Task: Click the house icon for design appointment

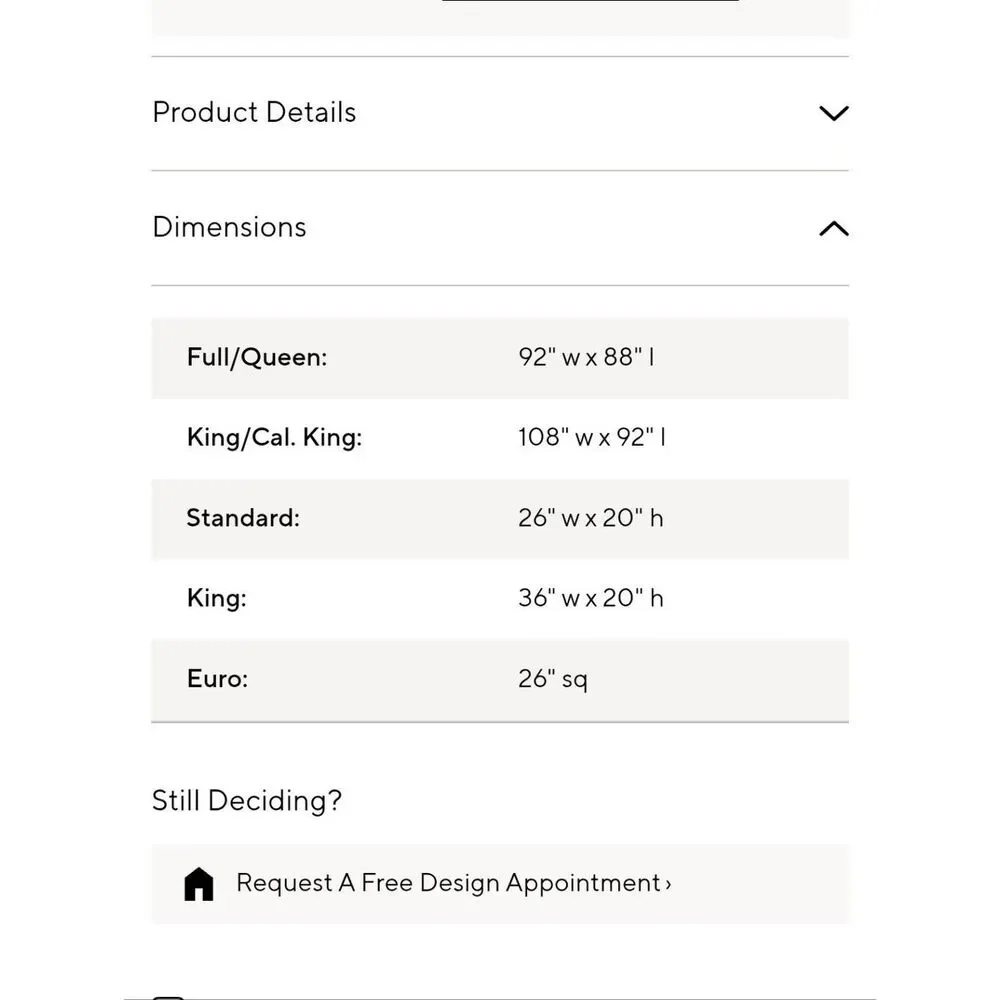Action: coord(199,884)
